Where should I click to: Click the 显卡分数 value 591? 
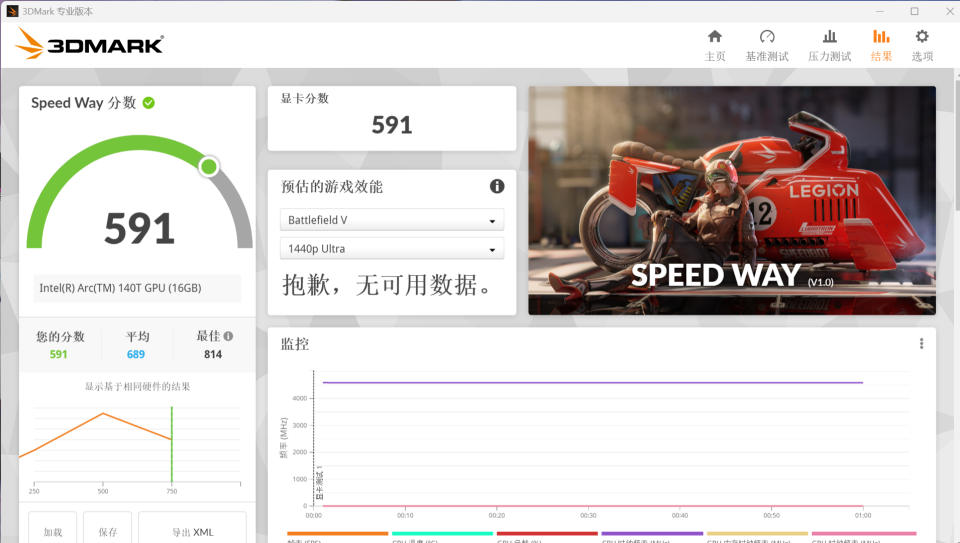[x=392, y=125]
